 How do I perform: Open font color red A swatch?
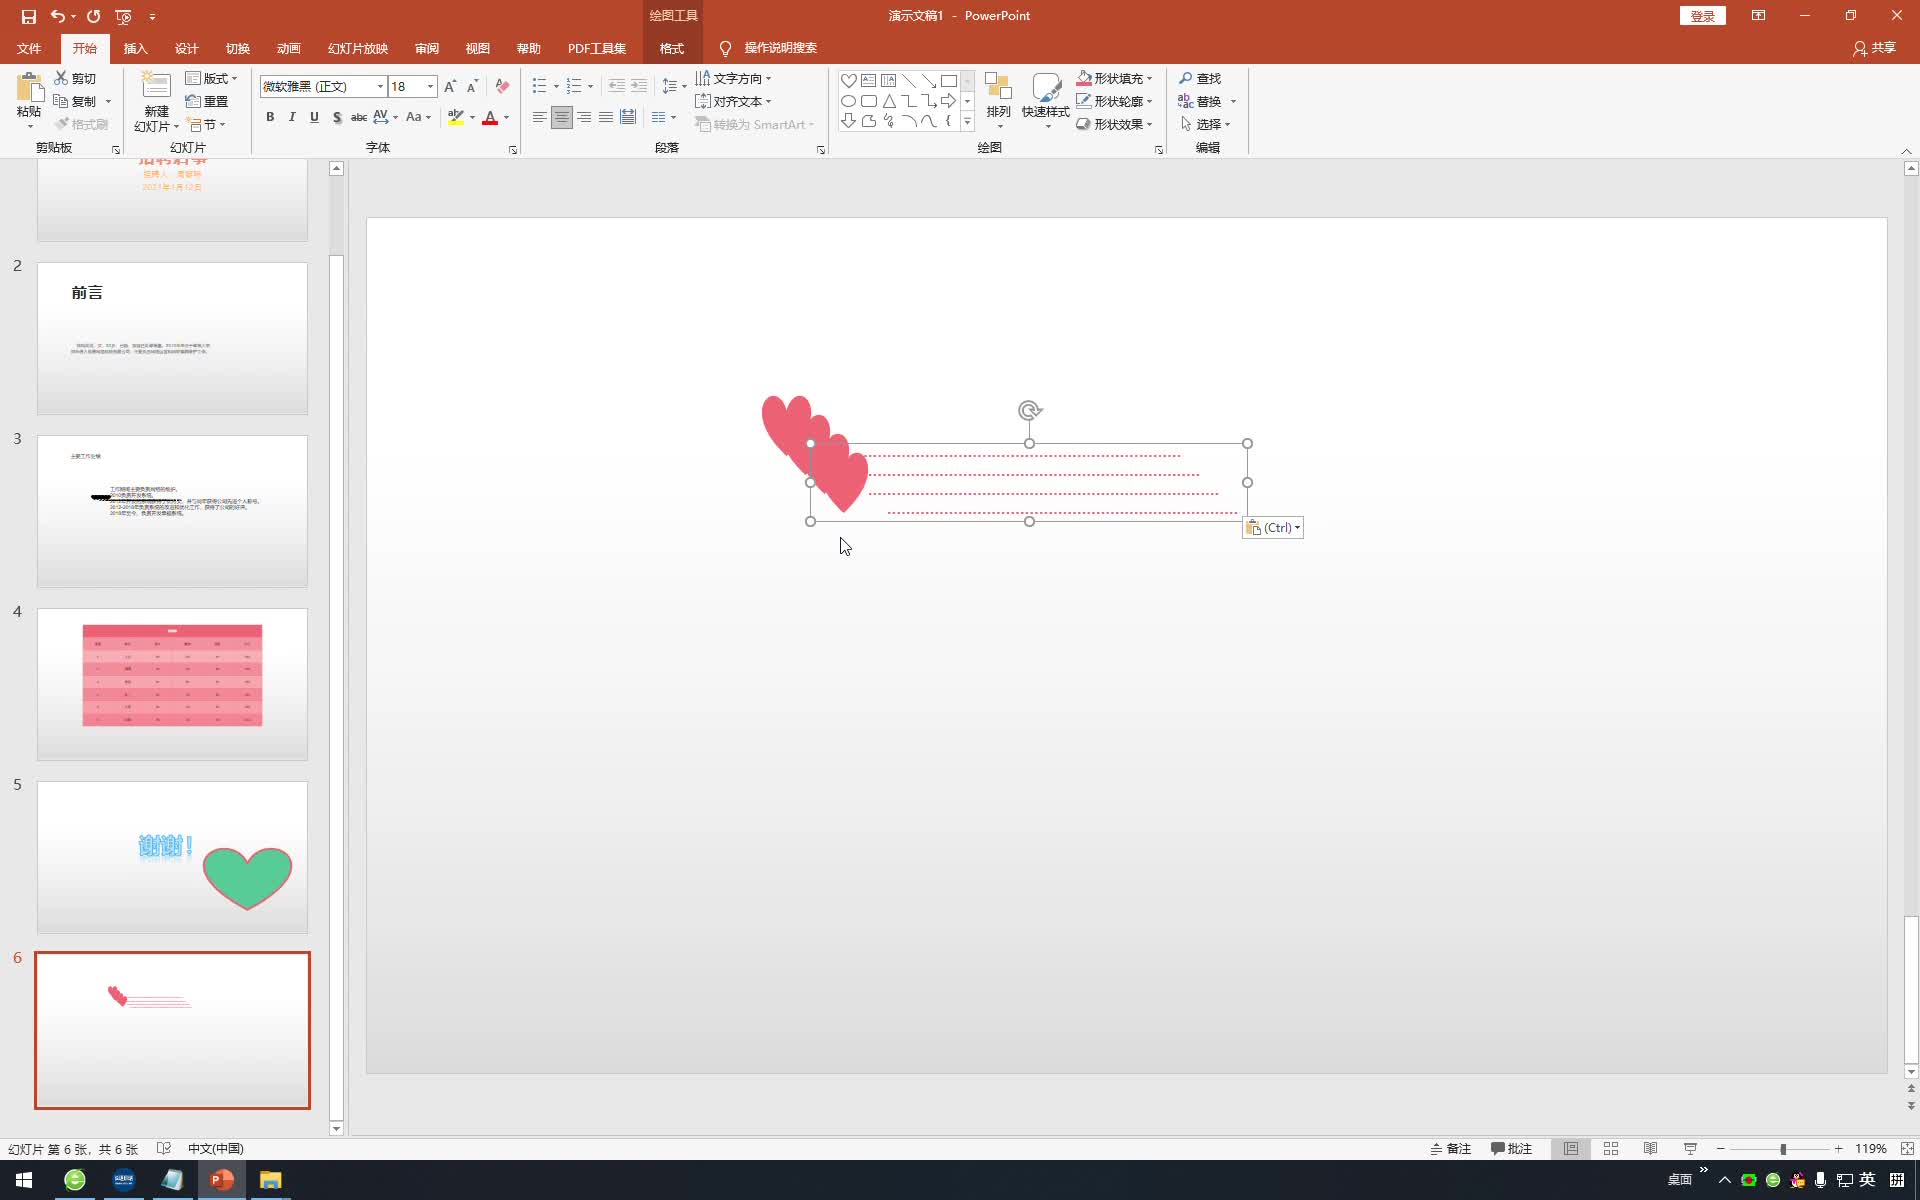click(490, 117)
